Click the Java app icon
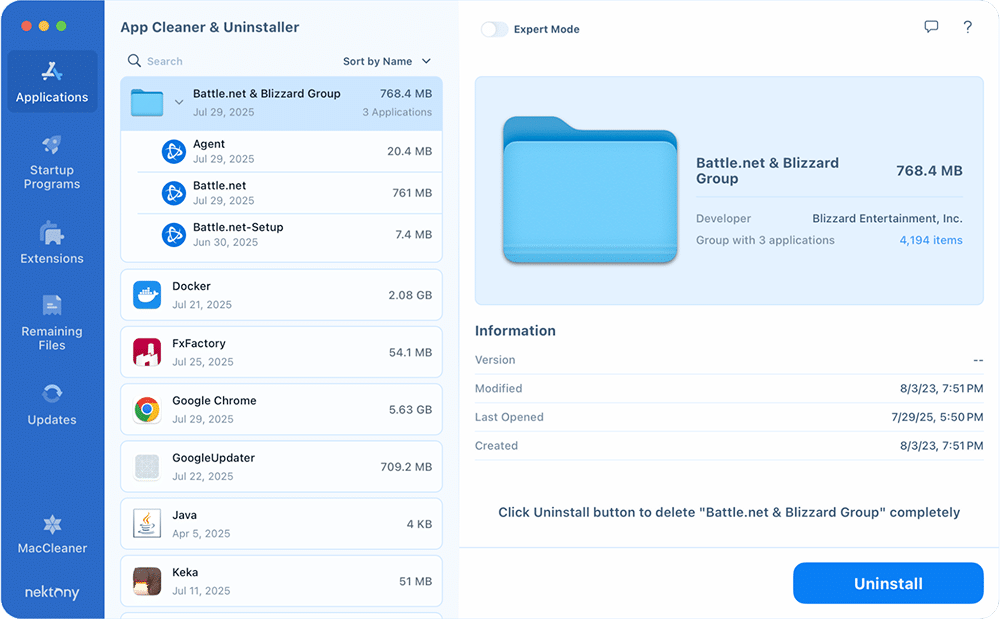The width and height of the screenshot is (1000, 619). (147, 524)
